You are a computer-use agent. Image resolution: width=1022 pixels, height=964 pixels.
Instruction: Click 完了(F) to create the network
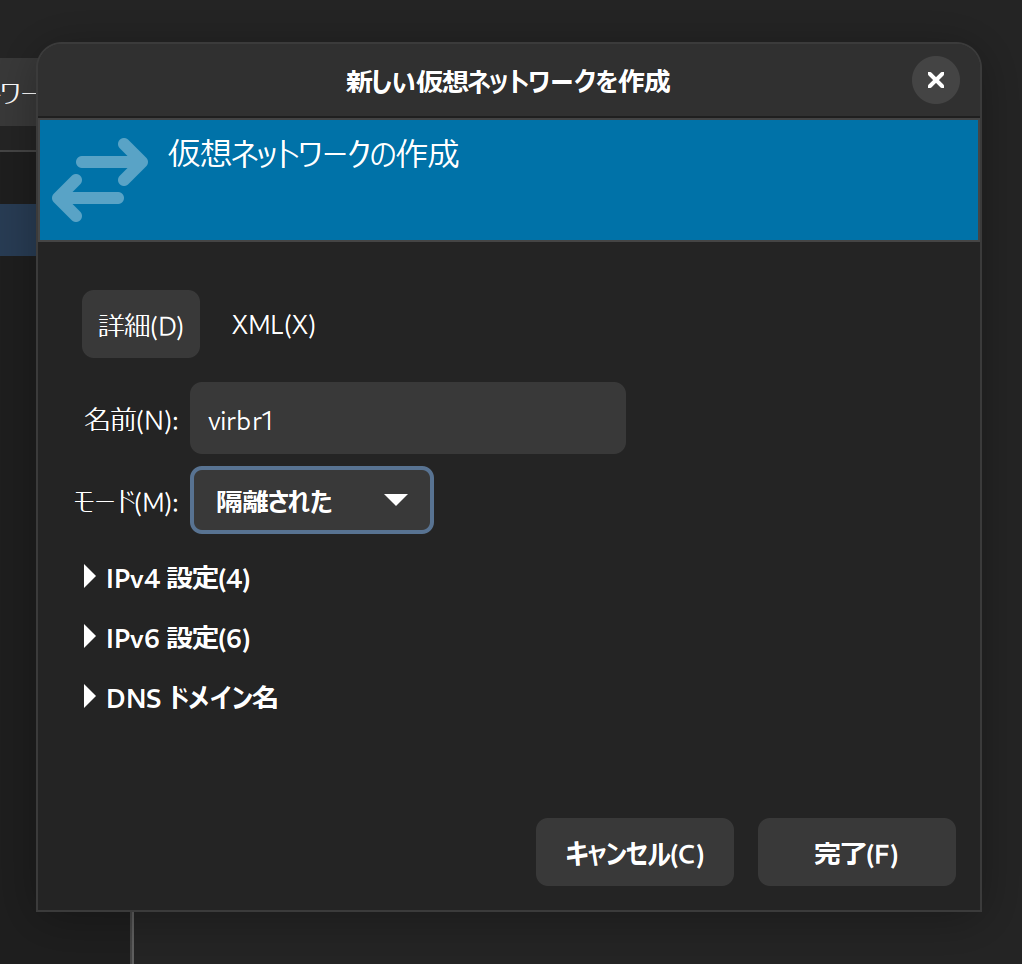point(856,852)
